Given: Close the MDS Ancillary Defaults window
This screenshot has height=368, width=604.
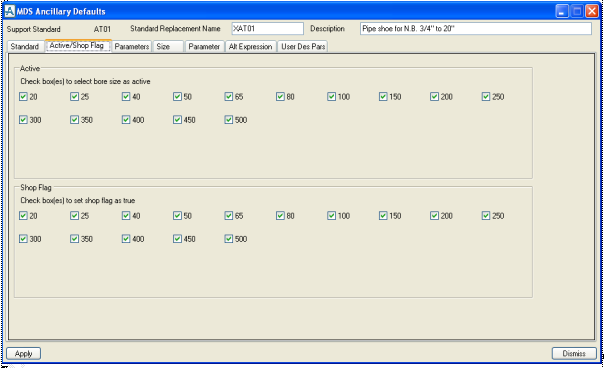Looking at the screenshot, I should coord(591,11).
